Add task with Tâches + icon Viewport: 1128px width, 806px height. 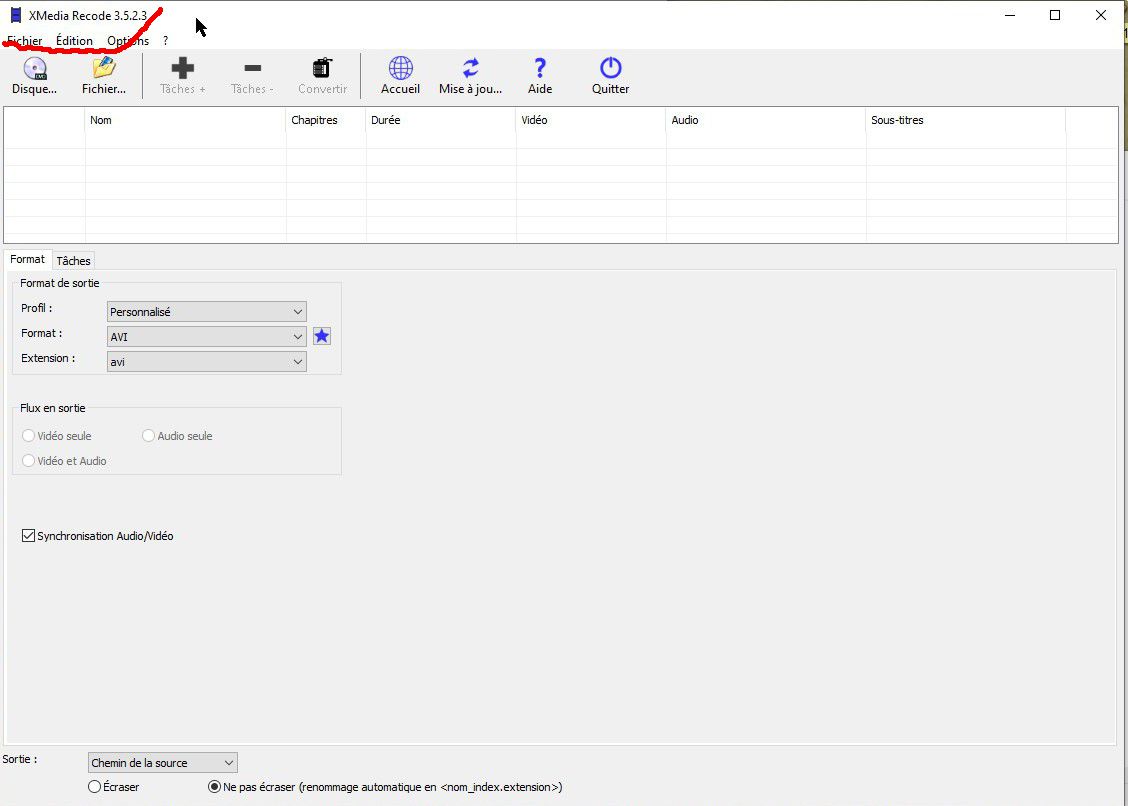pyautogui.click(x=183, y=69)
